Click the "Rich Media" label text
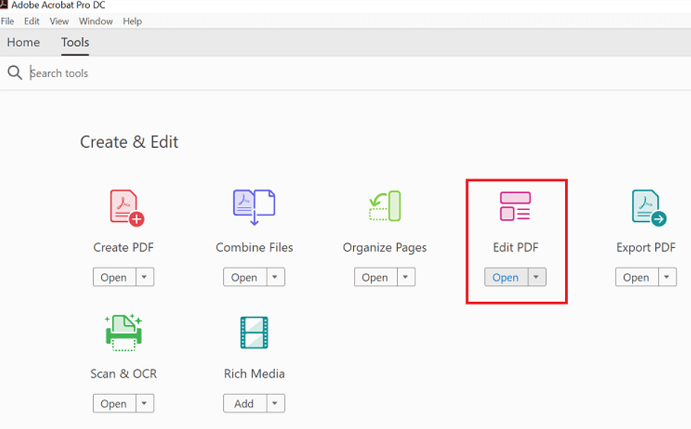This screenshot has height=429, width=691. [x=254, y=374]
